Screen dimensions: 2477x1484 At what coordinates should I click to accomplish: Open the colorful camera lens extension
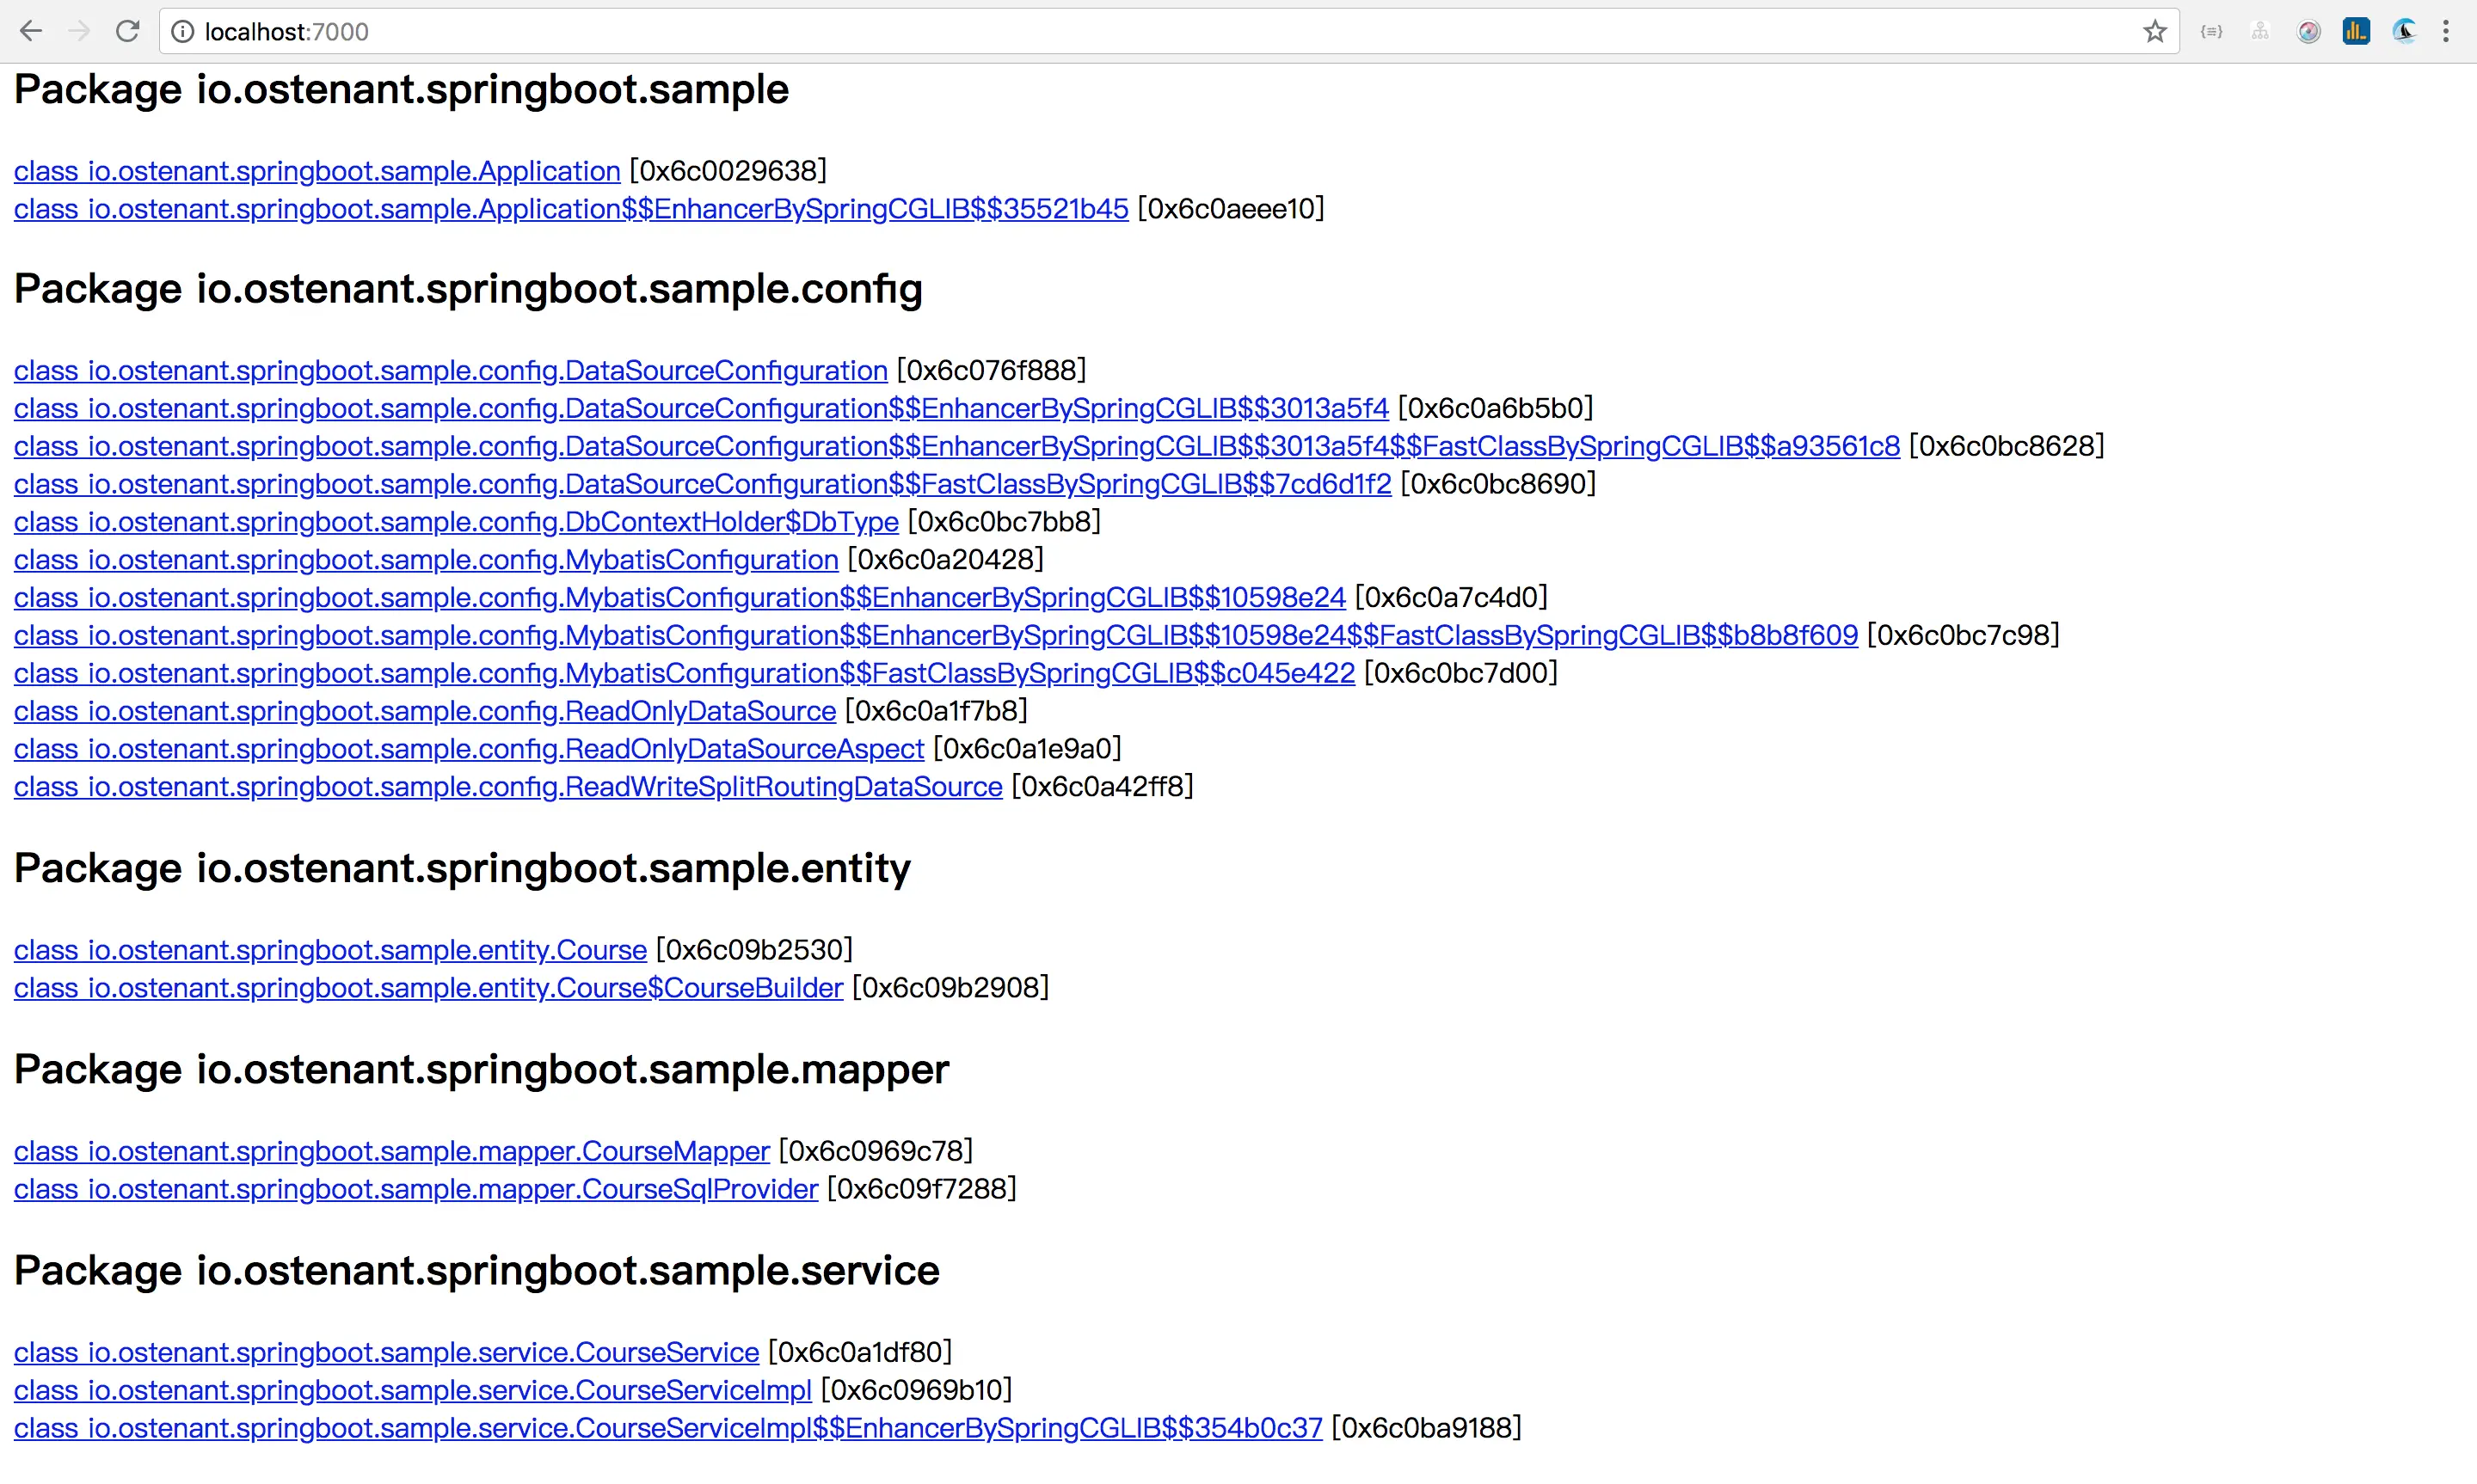tap(2308, 32)
